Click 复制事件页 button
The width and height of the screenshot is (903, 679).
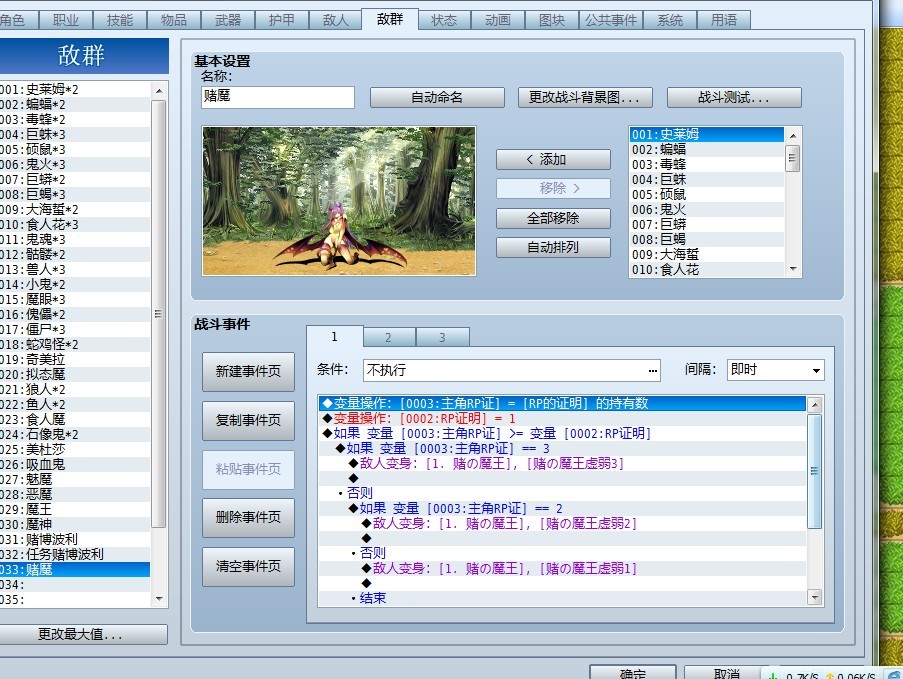pos(248,420)
